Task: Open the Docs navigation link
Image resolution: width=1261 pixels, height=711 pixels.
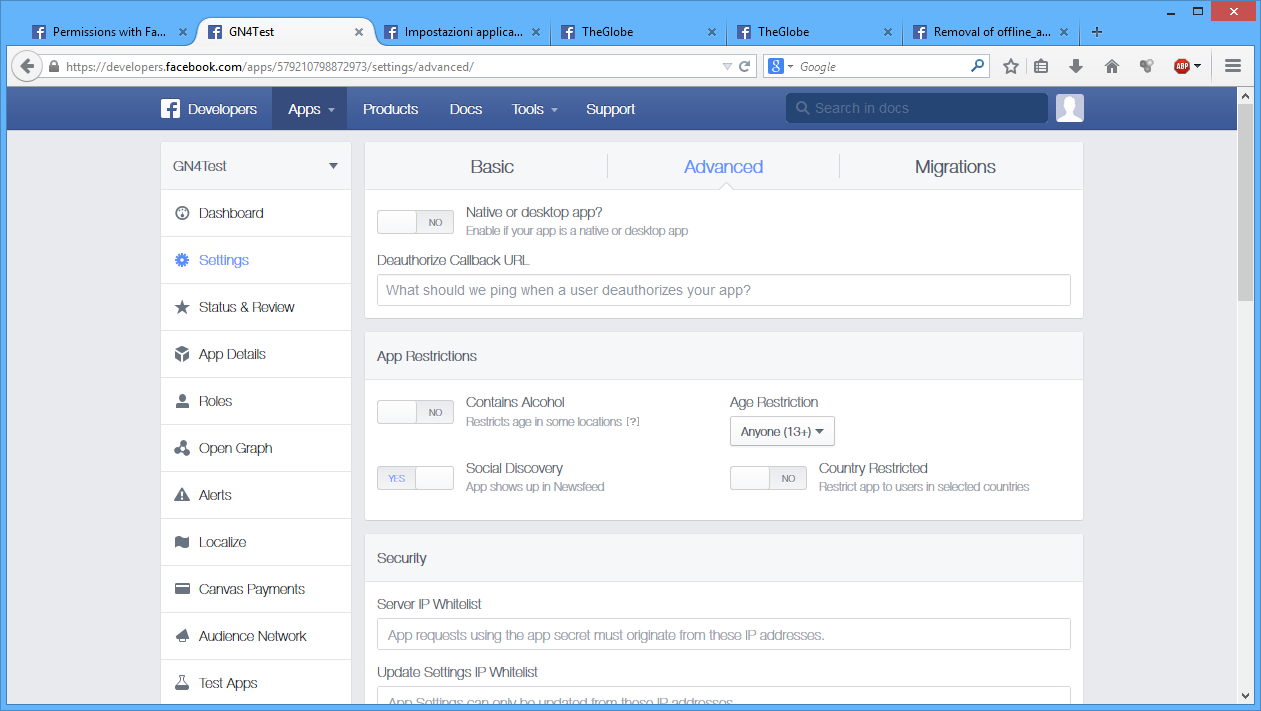Action: point(466,109)
